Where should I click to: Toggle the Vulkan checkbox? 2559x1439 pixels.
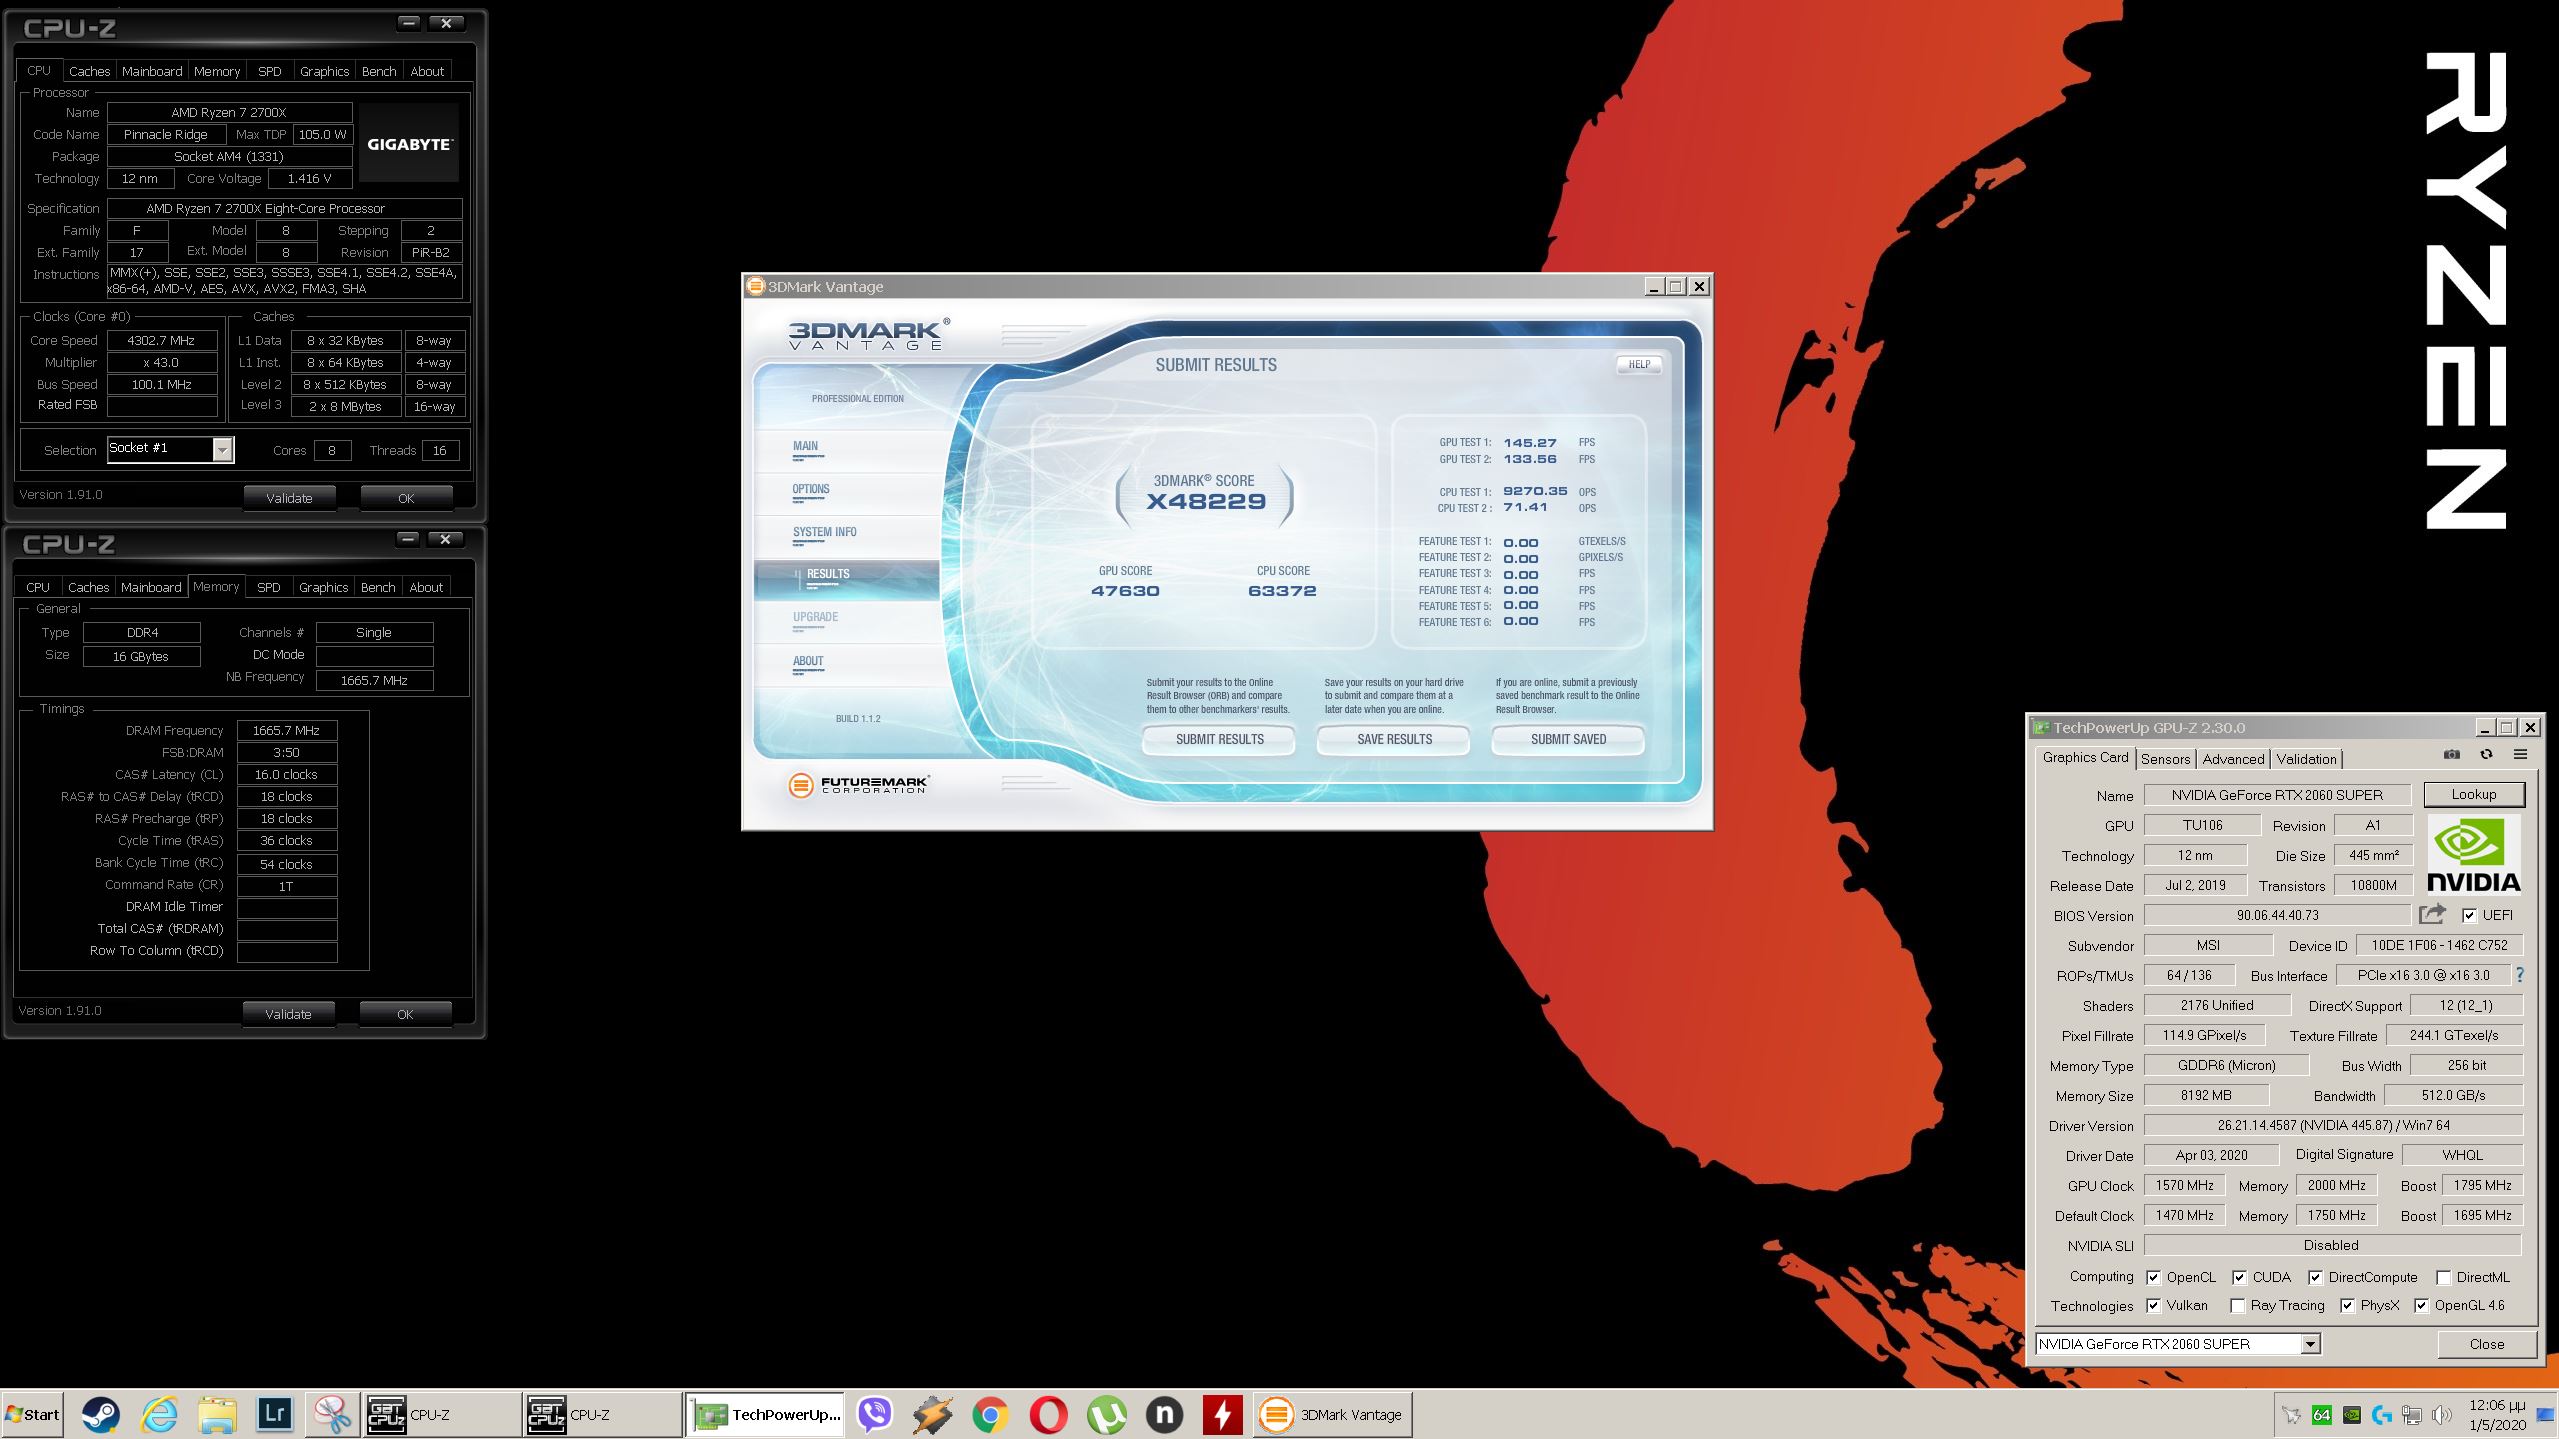pyautogui.click(x=2153, y=1305)
